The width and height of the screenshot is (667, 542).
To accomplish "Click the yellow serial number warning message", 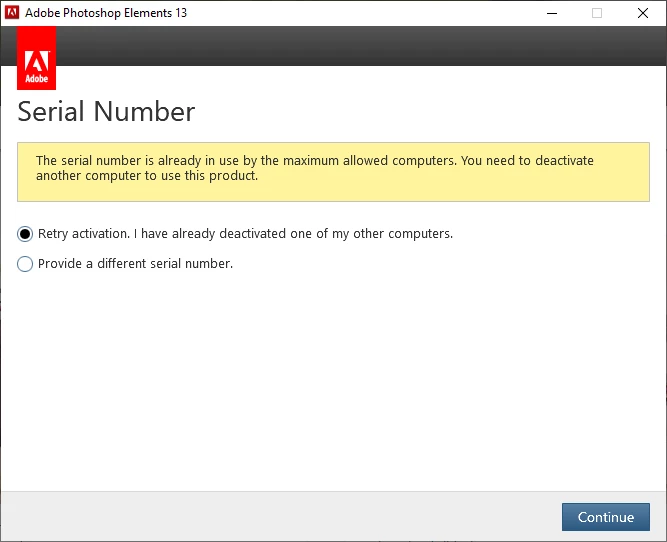I will point(333,172).
